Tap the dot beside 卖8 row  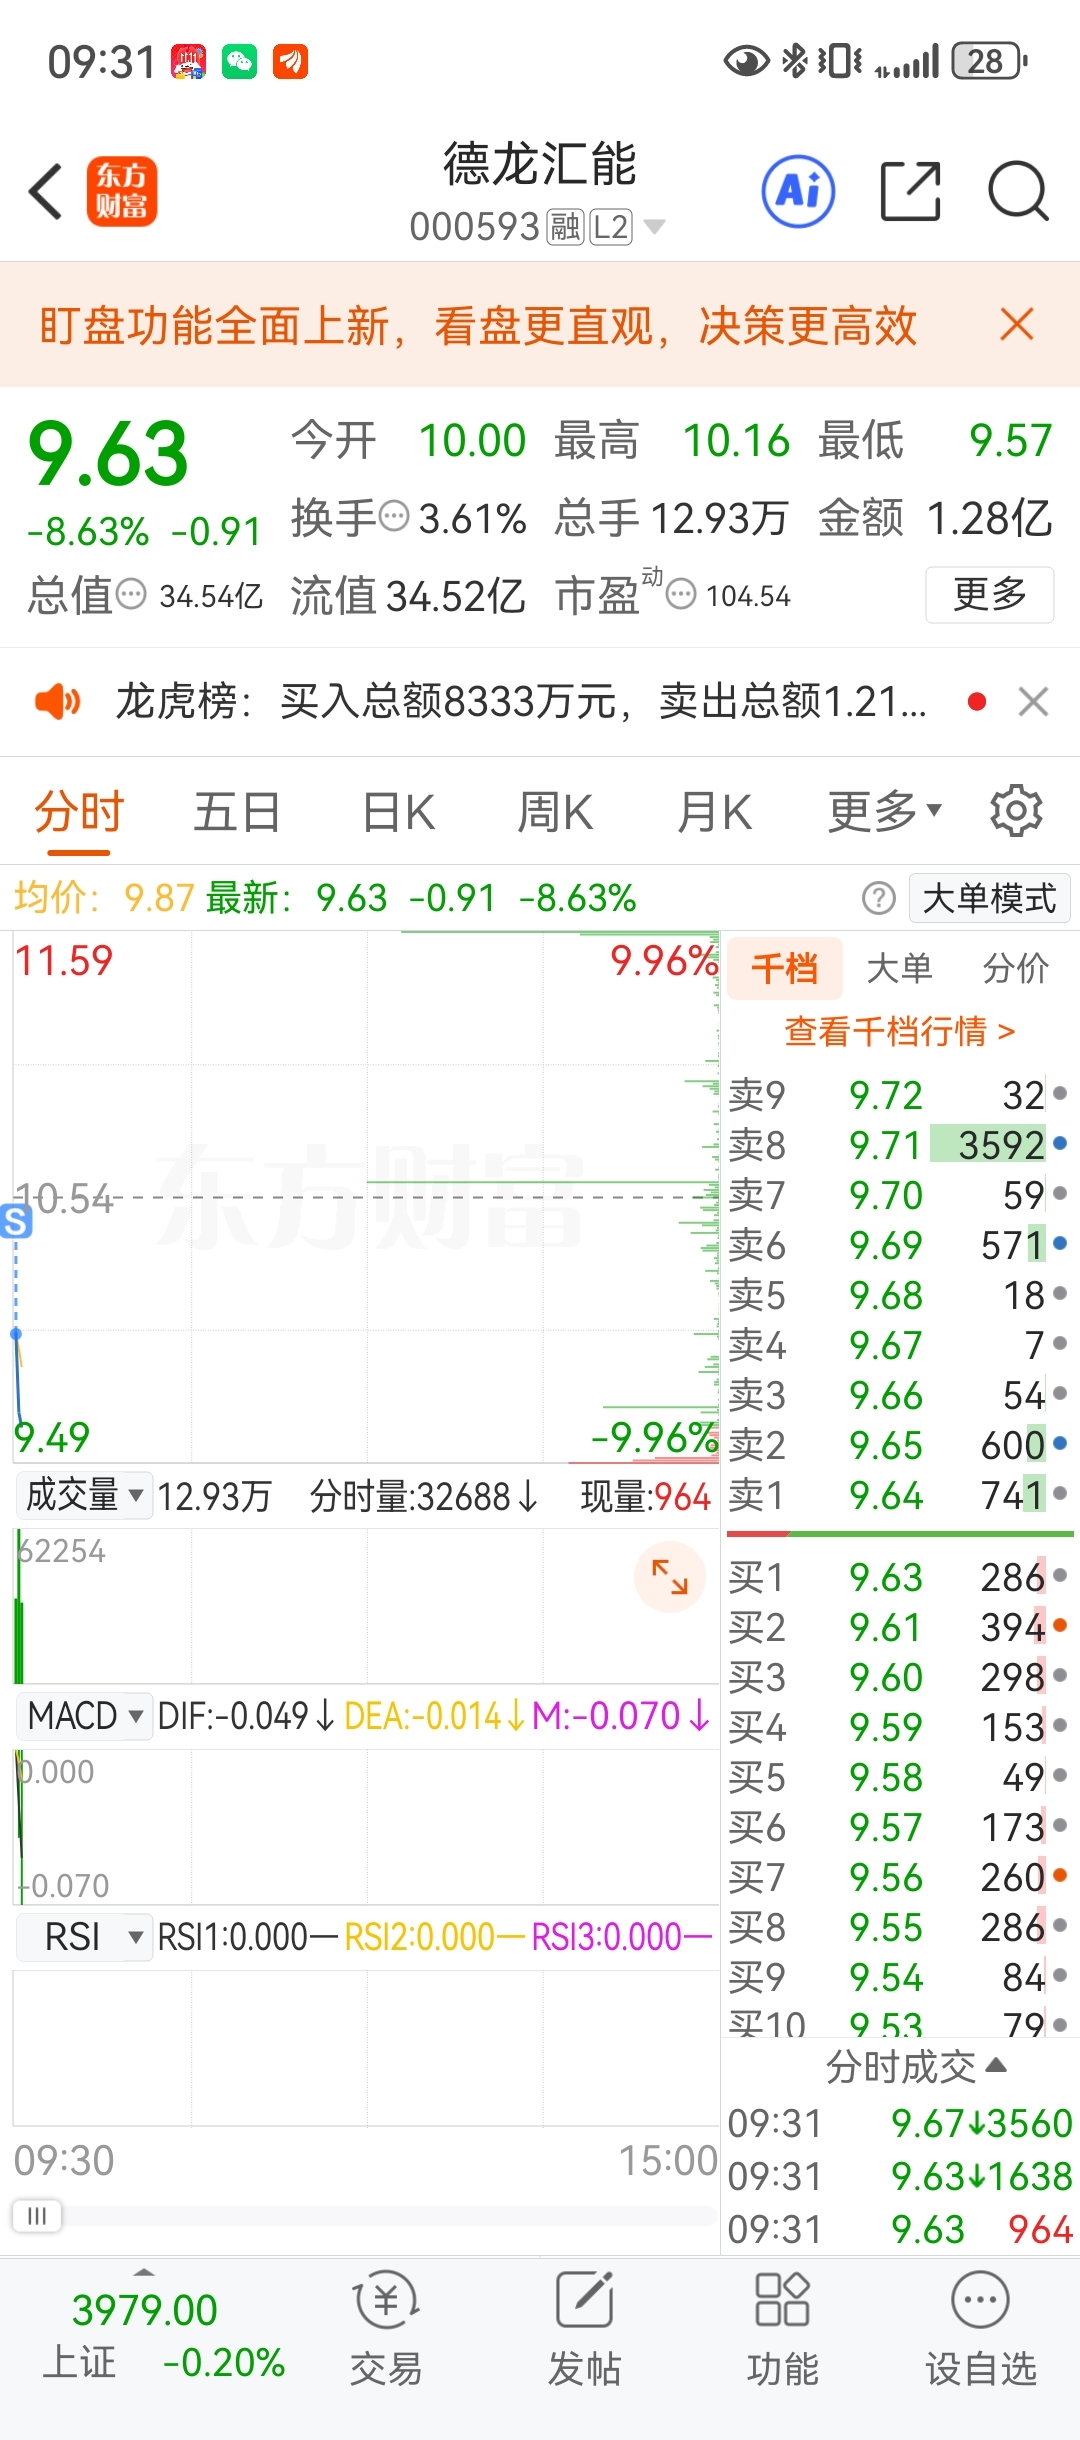[1060, 1143]
